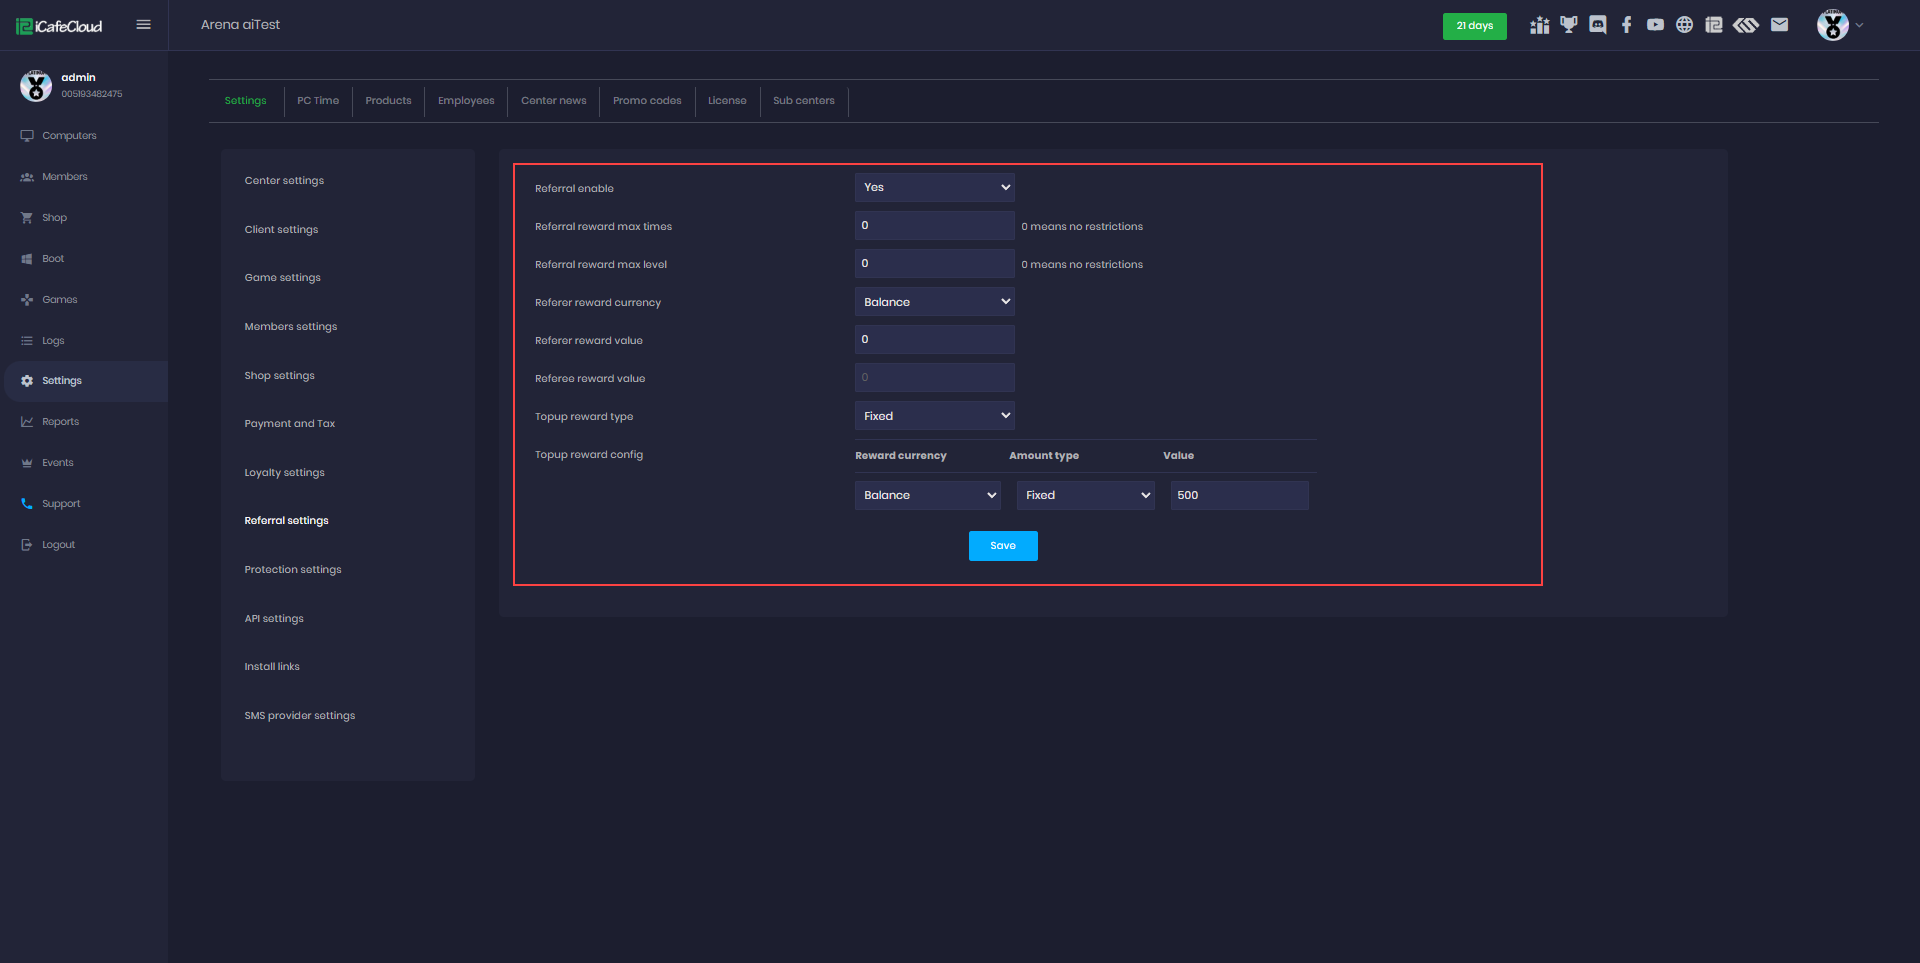The image size is (1920, 963).
Task: Switch to the PC Time tab
Action: point(318,101)
